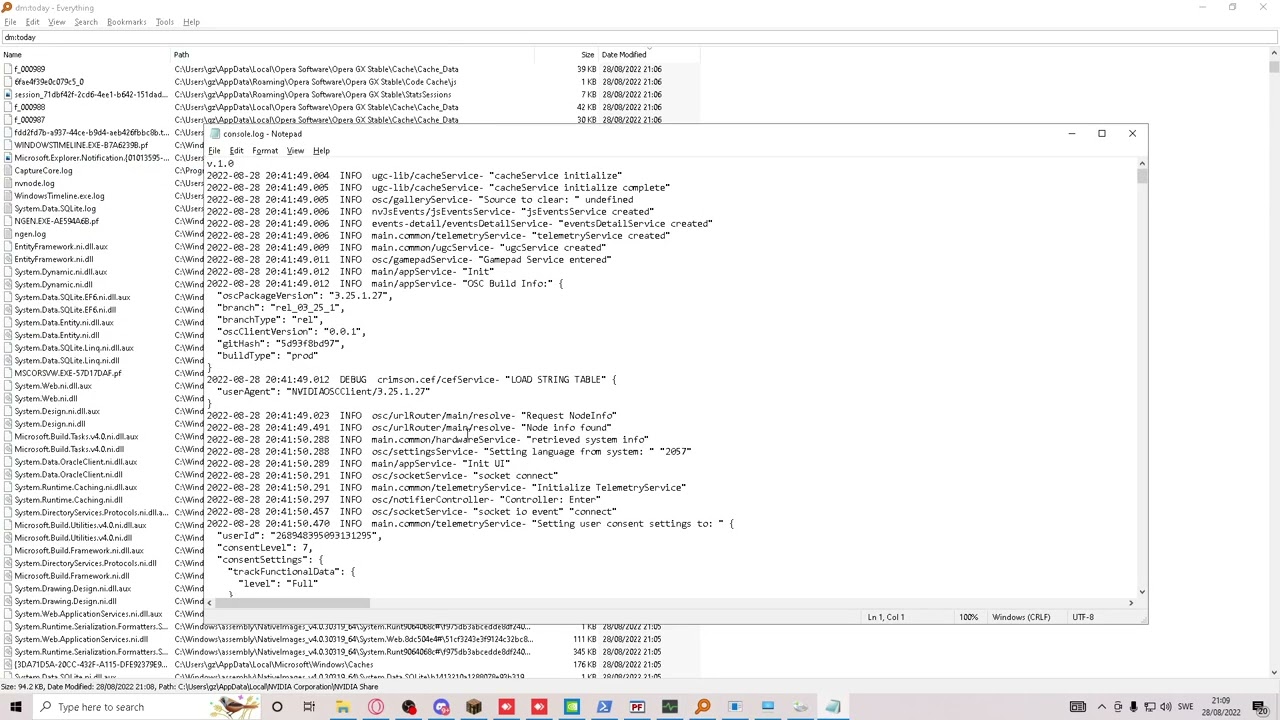Screen dimensions: 1280x720
Task: Switch to the Notepad taskbar icon
Action: tap(833, 707)
